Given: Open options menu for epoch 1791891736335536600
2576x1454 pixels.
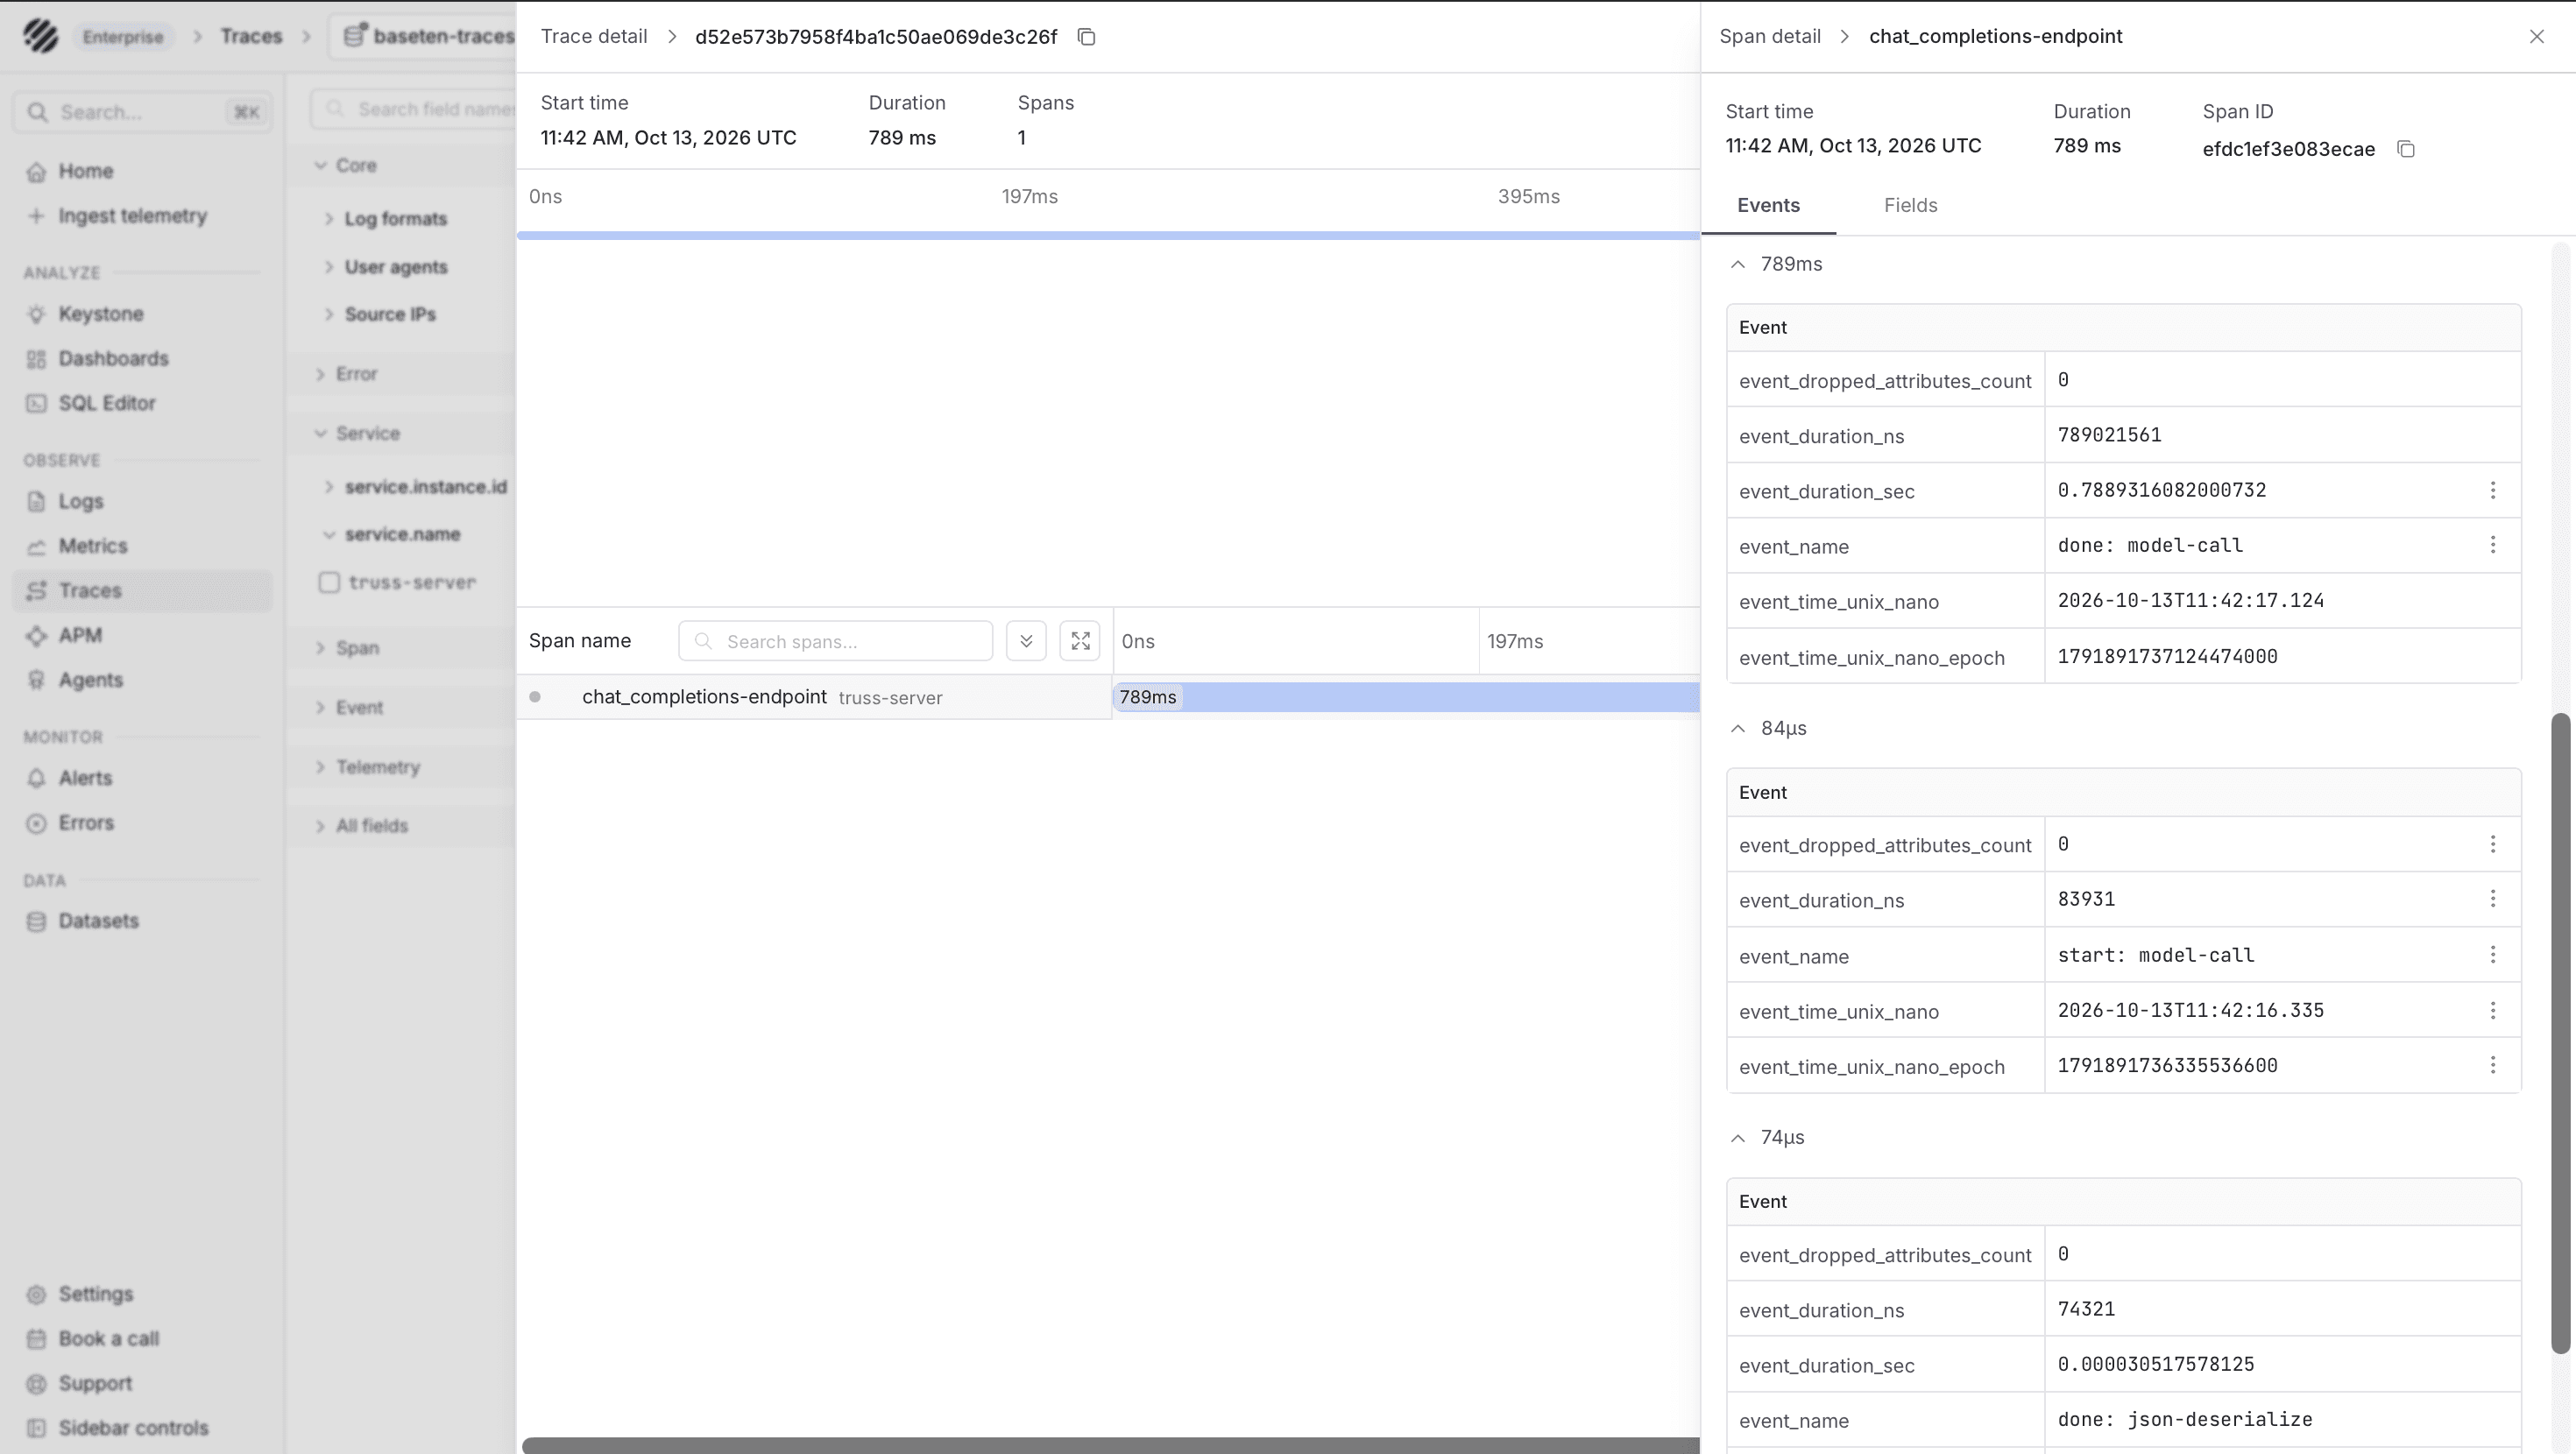Looking at the screenshot, I should 2492,1065.
